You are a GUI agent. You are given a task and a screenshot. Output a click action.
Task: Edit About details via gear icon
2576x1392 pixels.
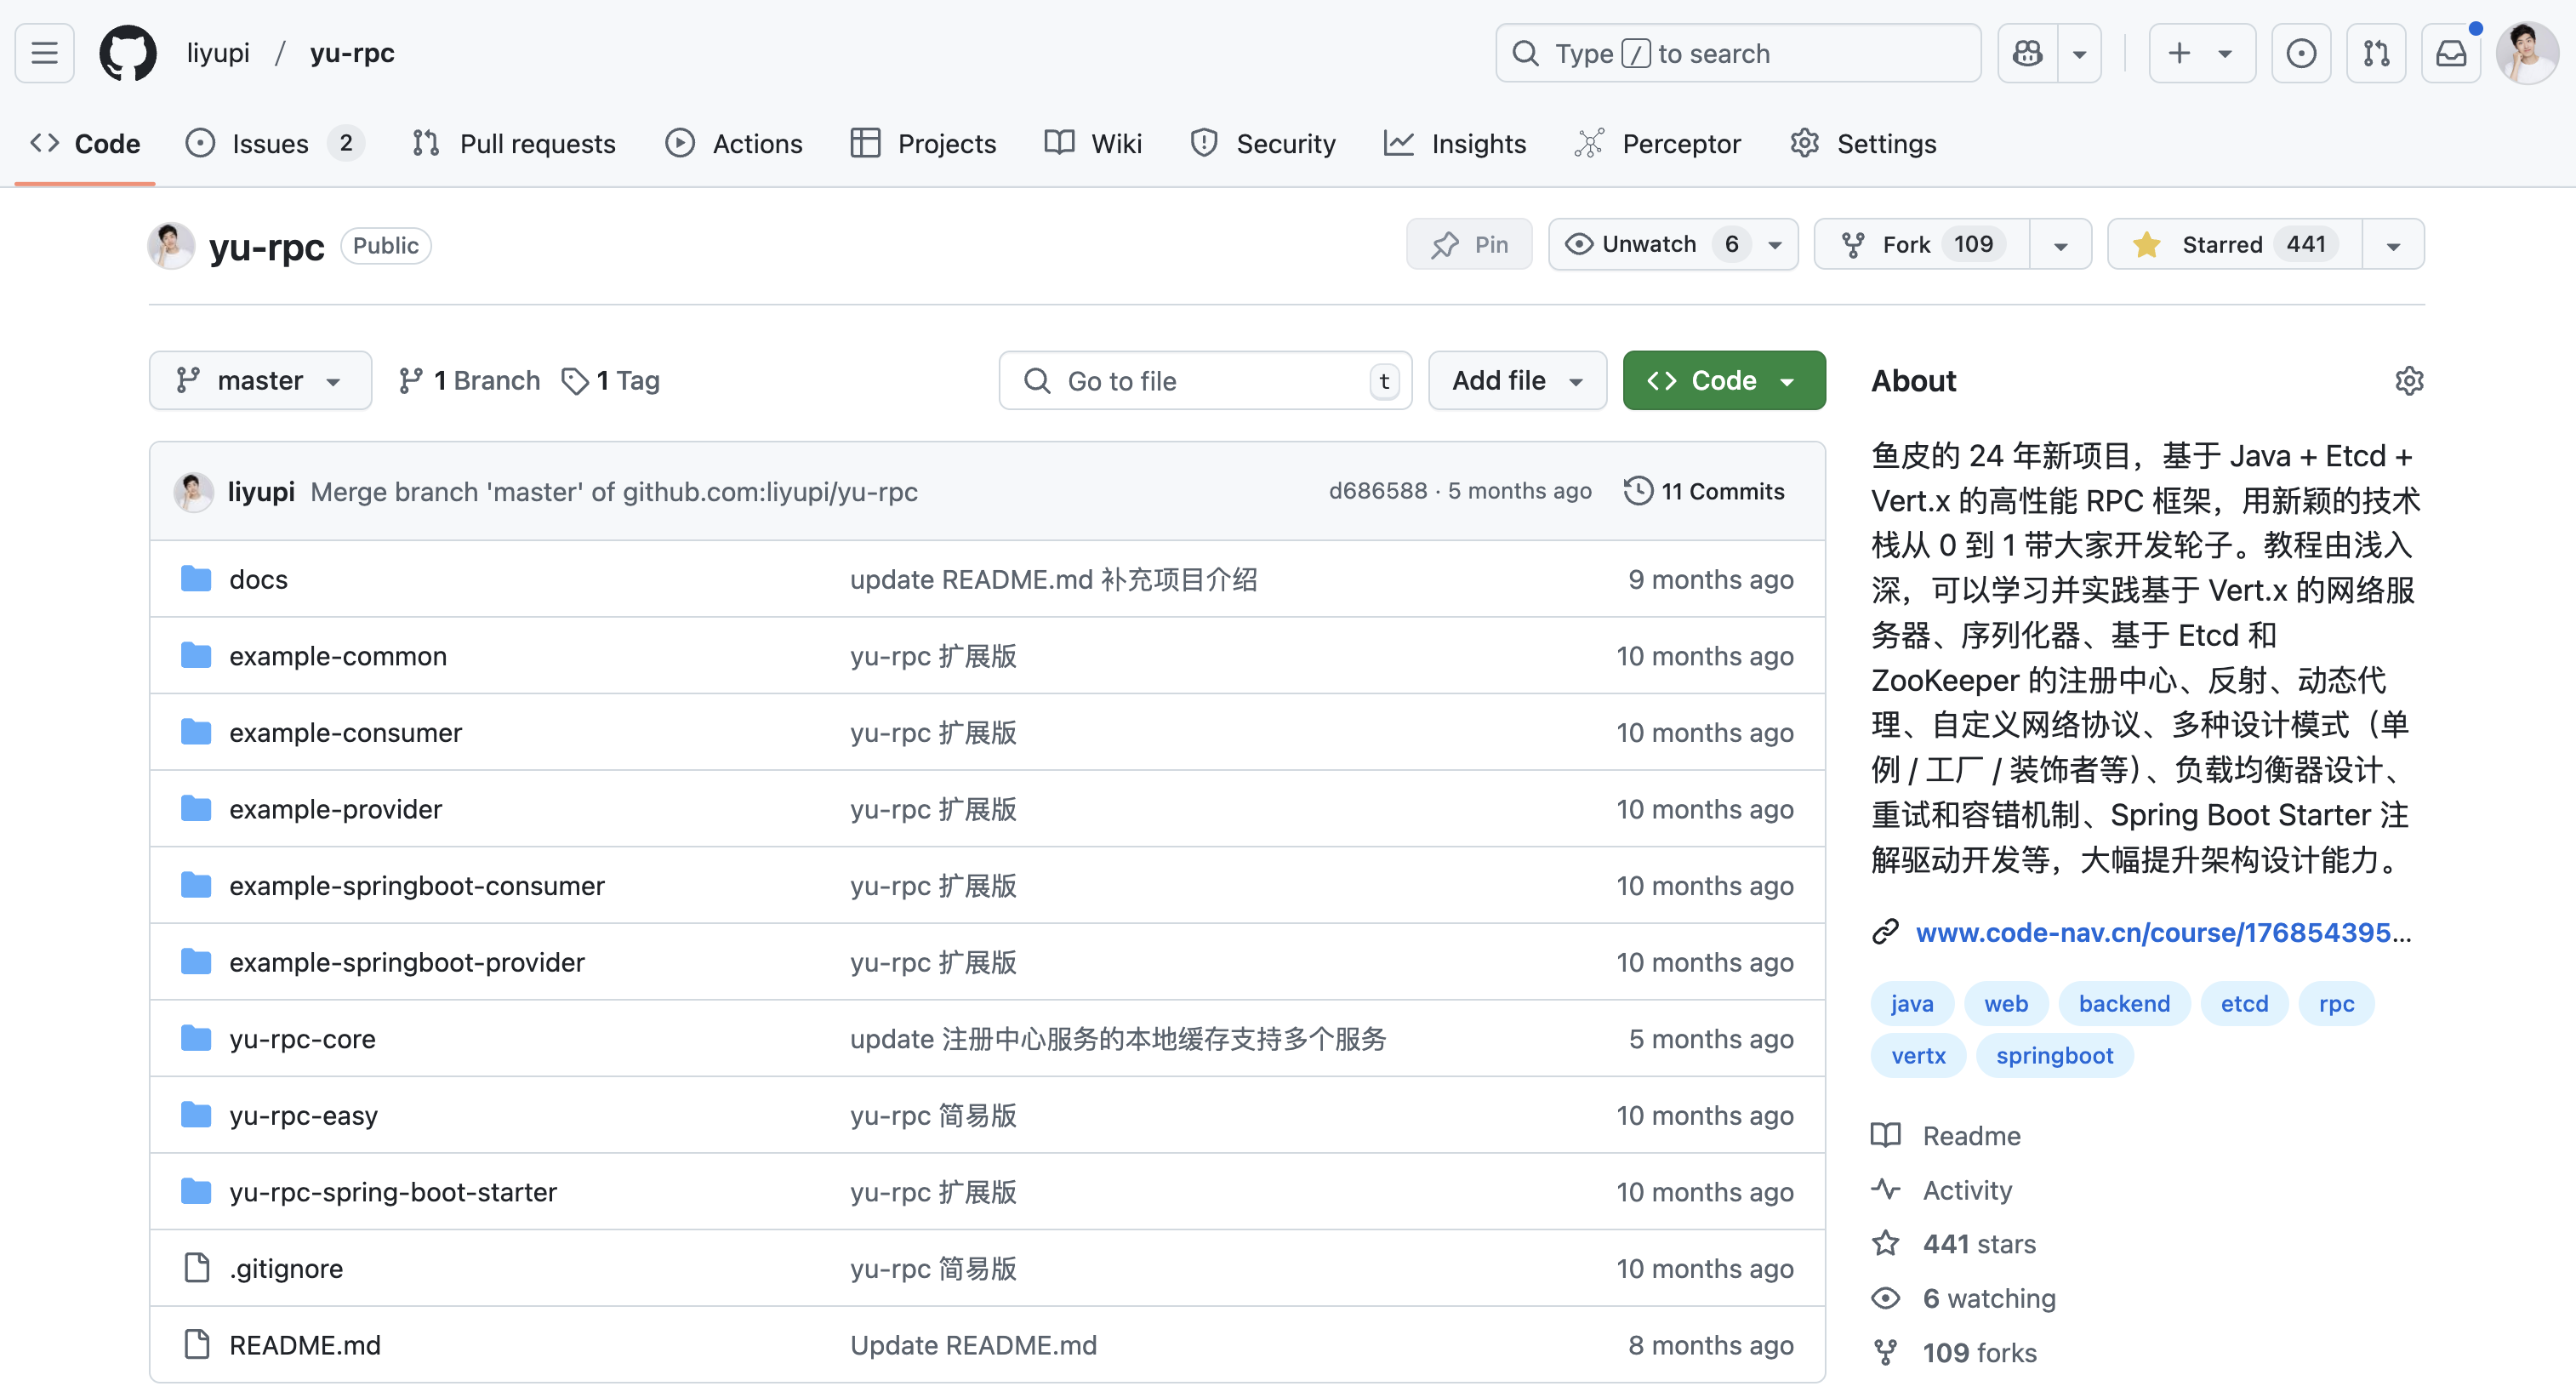(x=2409, y=381)
